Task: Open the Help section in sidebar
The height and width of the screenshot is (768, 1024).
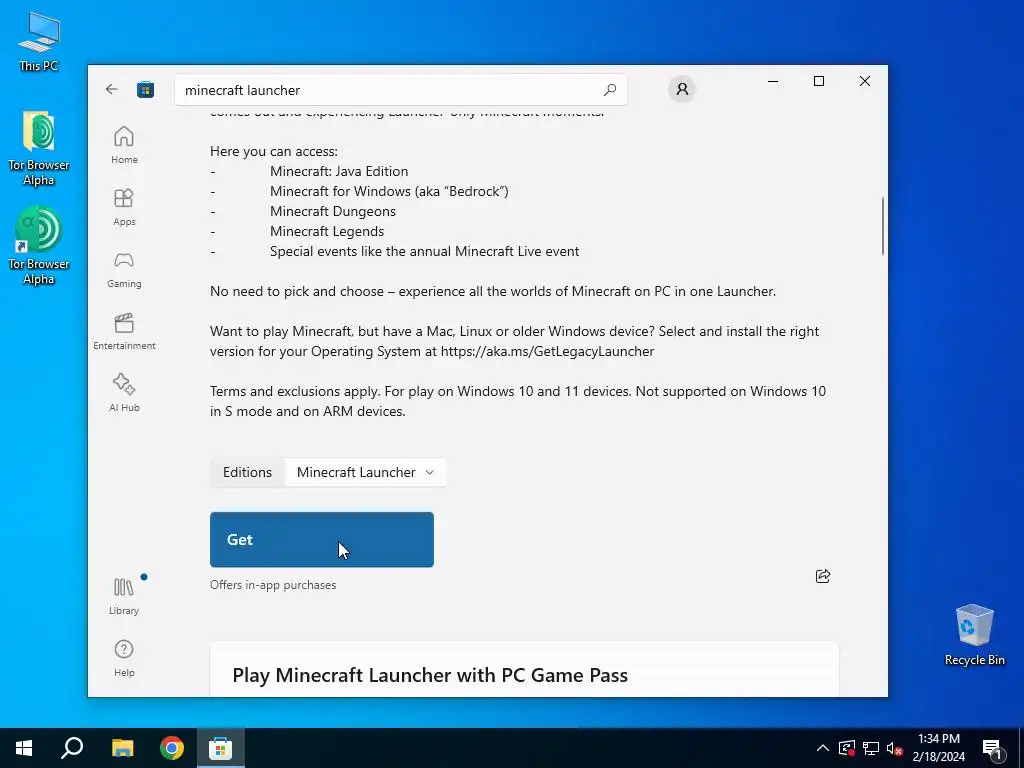Action: click(x=124, y=658)
